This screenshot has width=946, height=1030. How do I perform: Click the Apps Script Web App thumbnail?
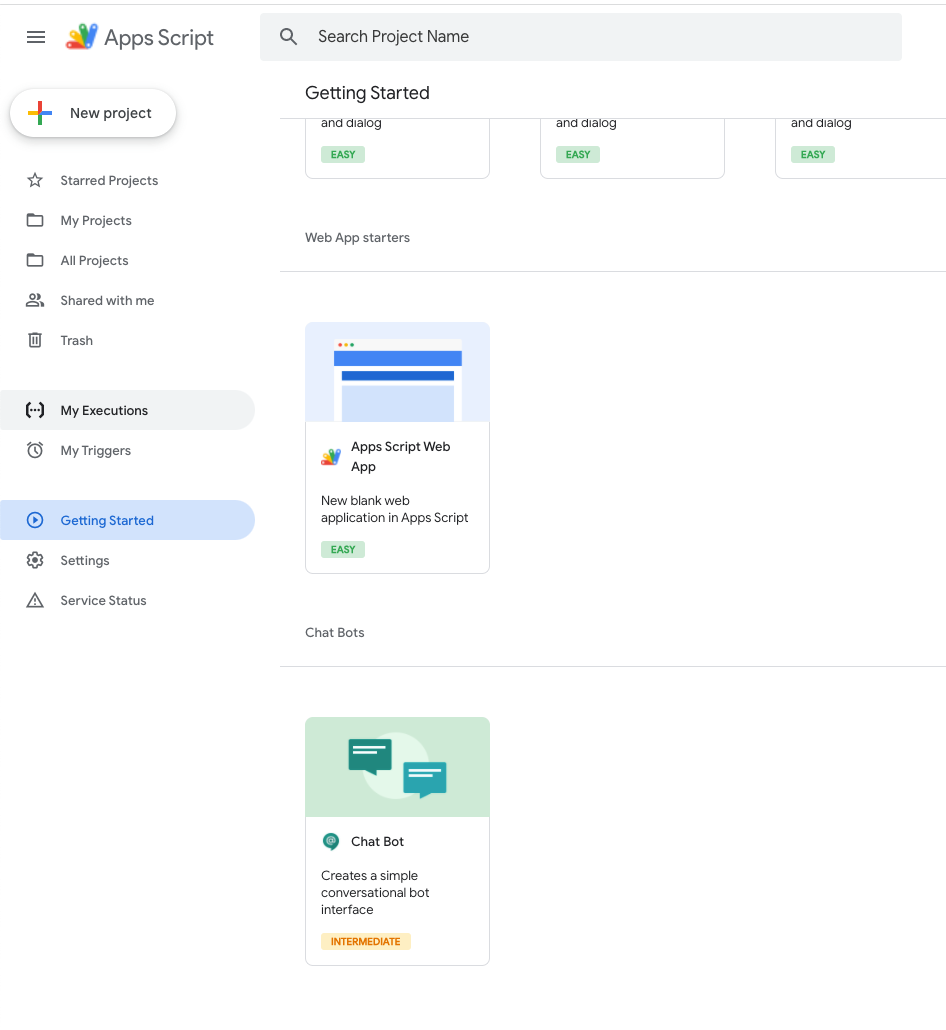coord(397,372)
